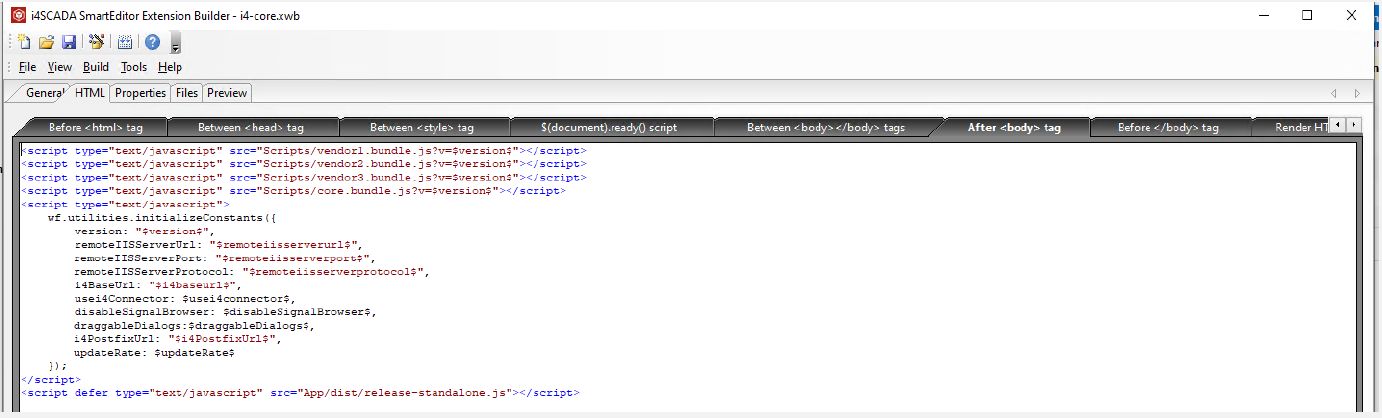Switch to the General tab
Image resolution: width=1382 pixels, height=418 pixels.
pos(44,93)
